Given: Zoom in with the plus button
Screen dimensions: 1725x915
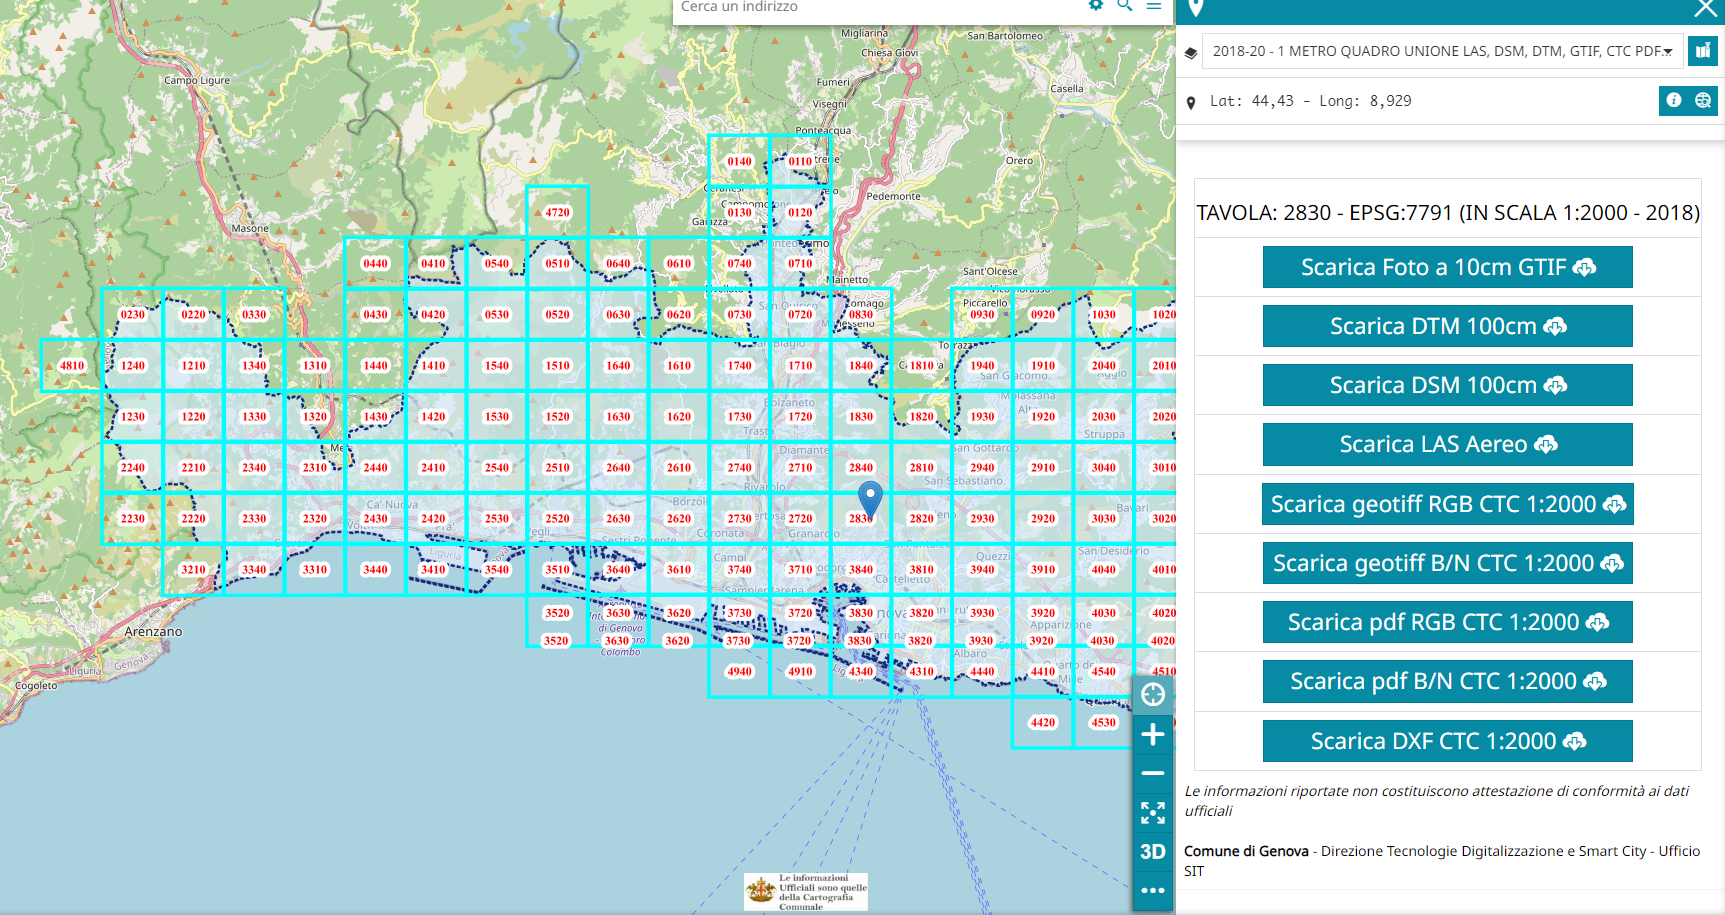Looking at the screenshot, I should 1153,735.
